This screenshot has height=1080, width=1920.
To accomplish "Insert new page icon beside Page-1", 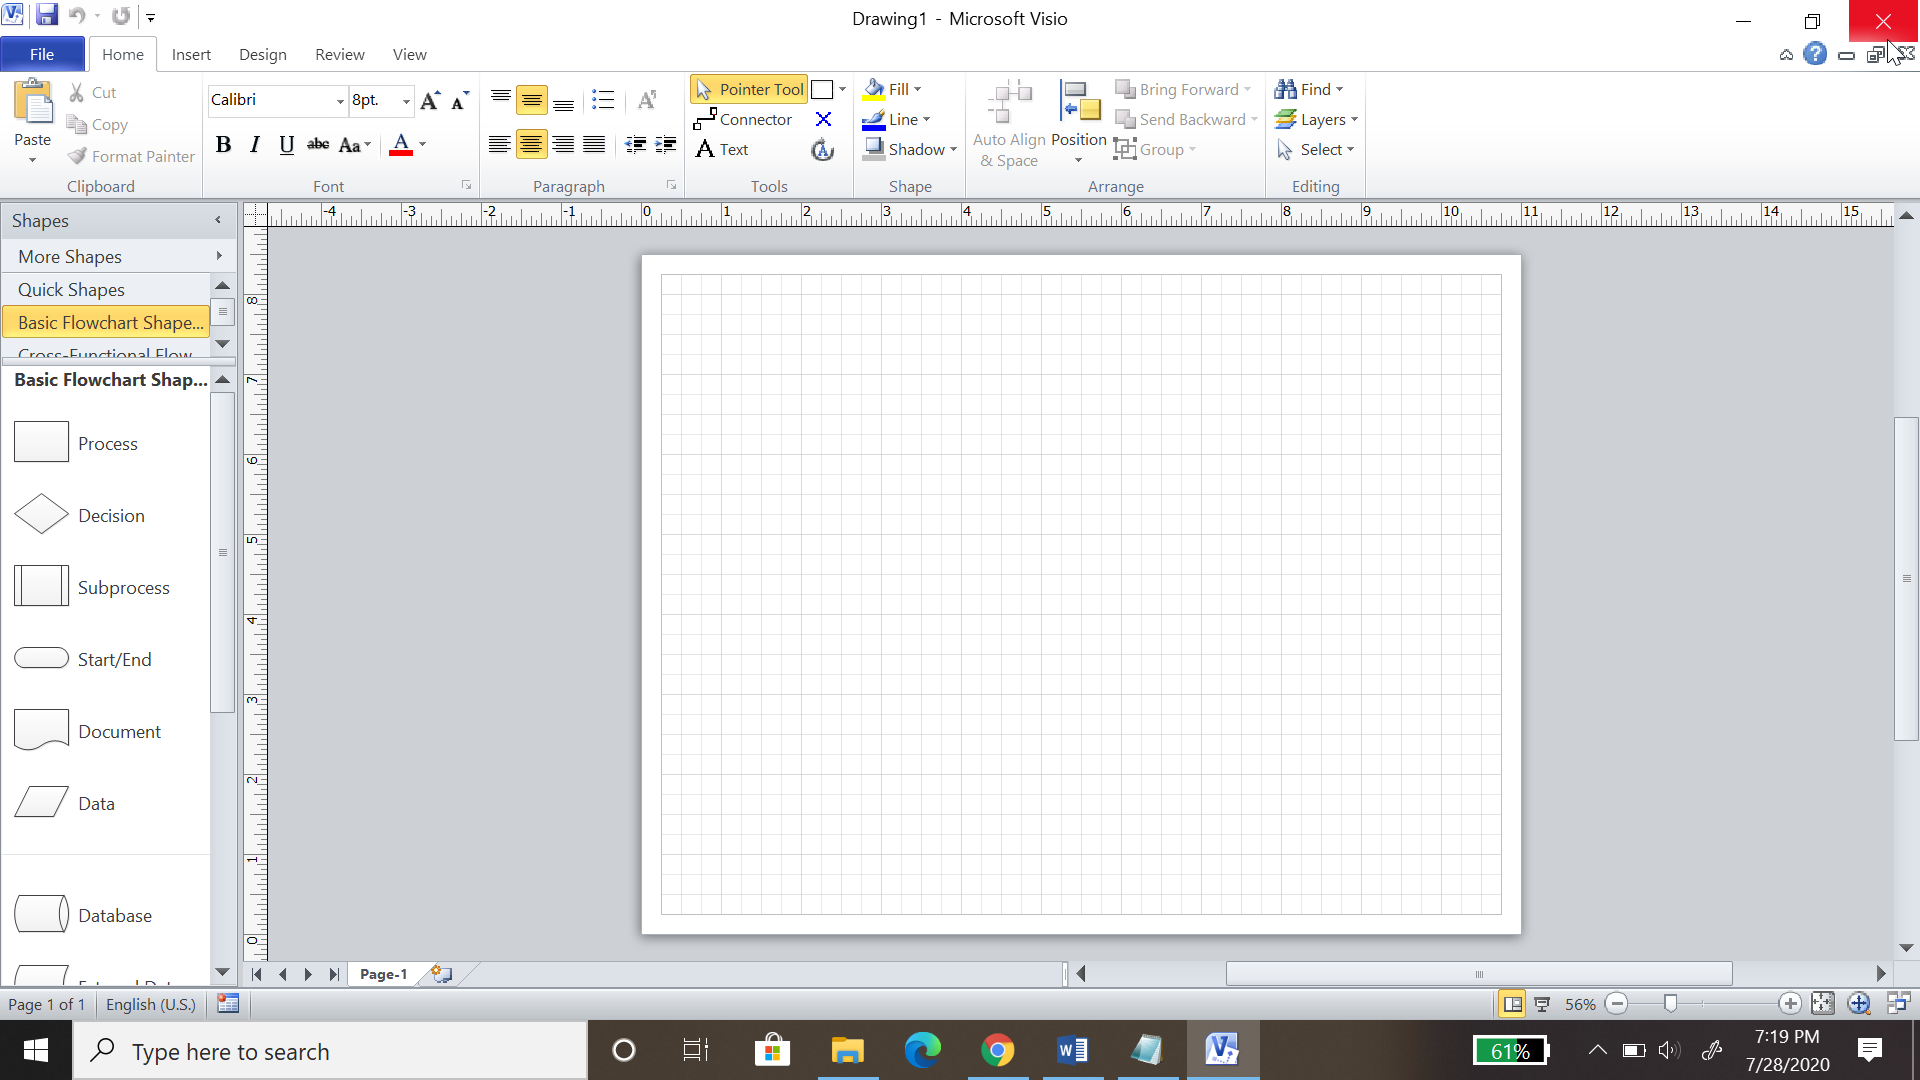I will (441, 974).
